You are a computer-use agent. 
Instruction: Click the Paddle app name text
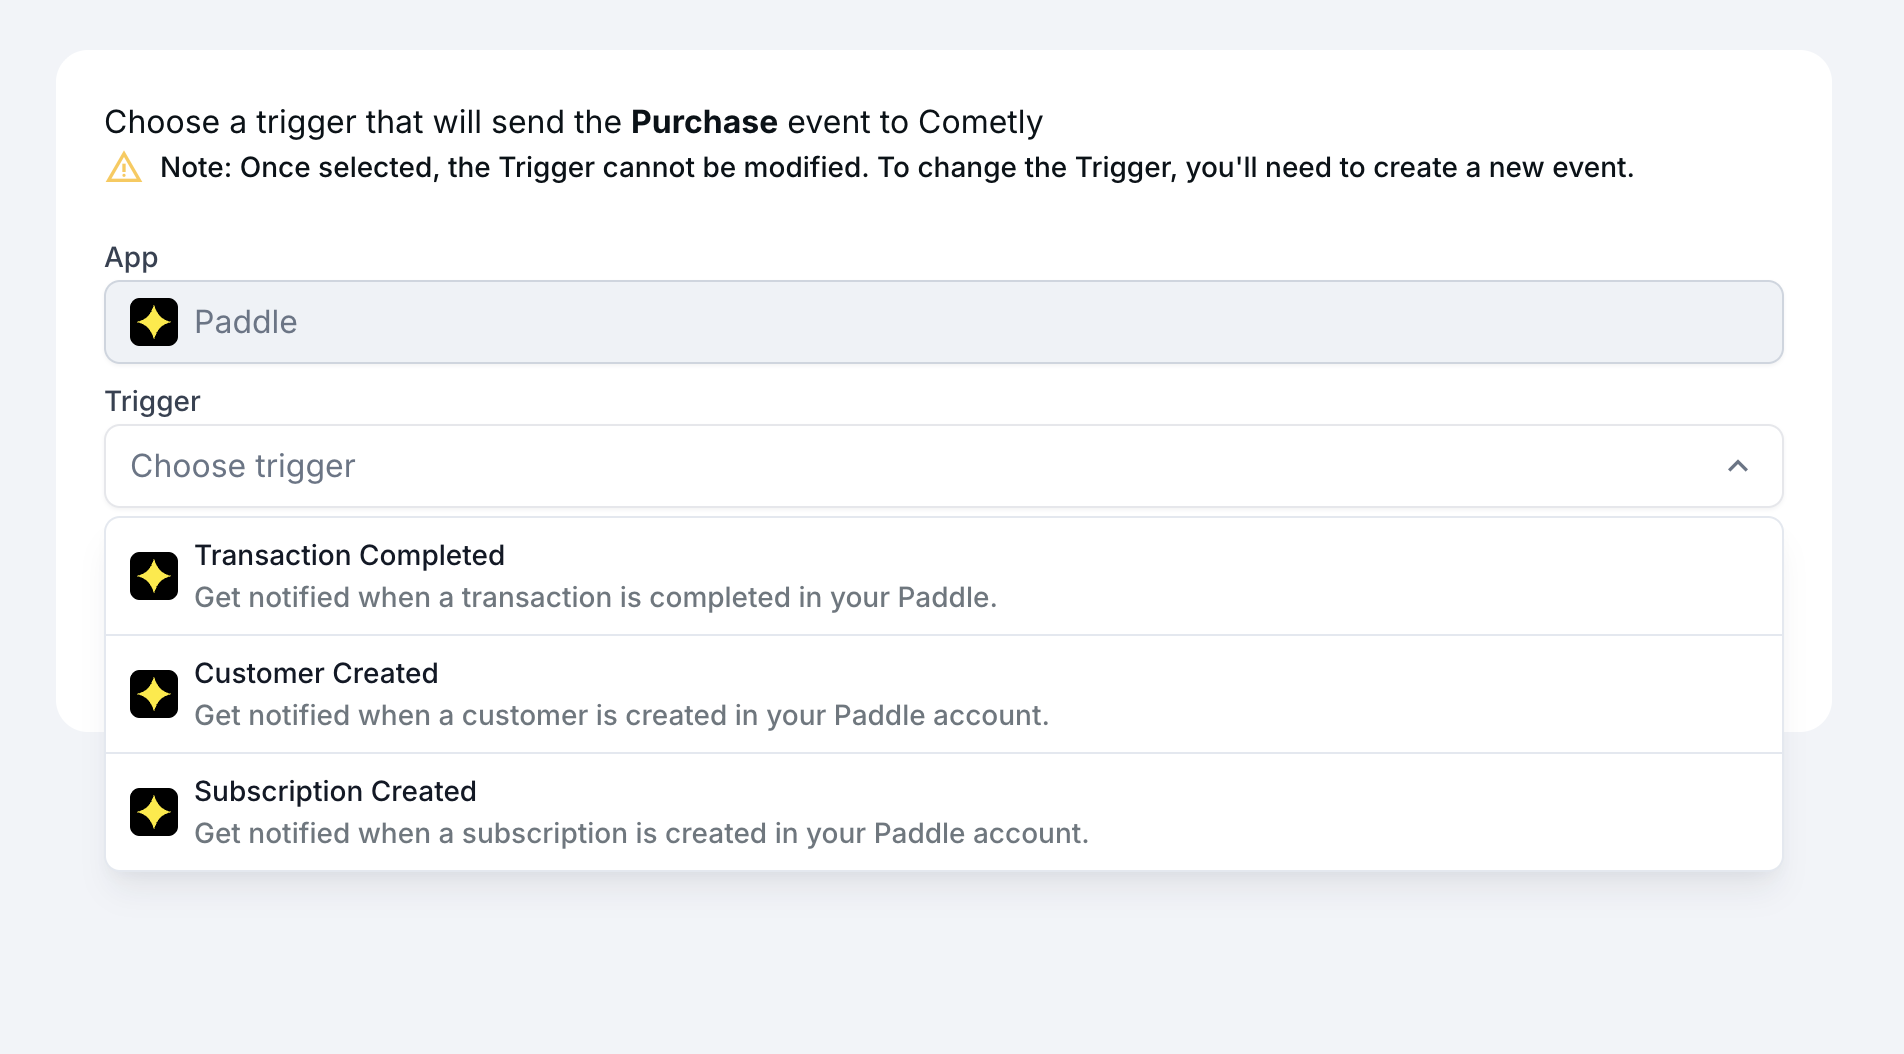tap(246, 322)
